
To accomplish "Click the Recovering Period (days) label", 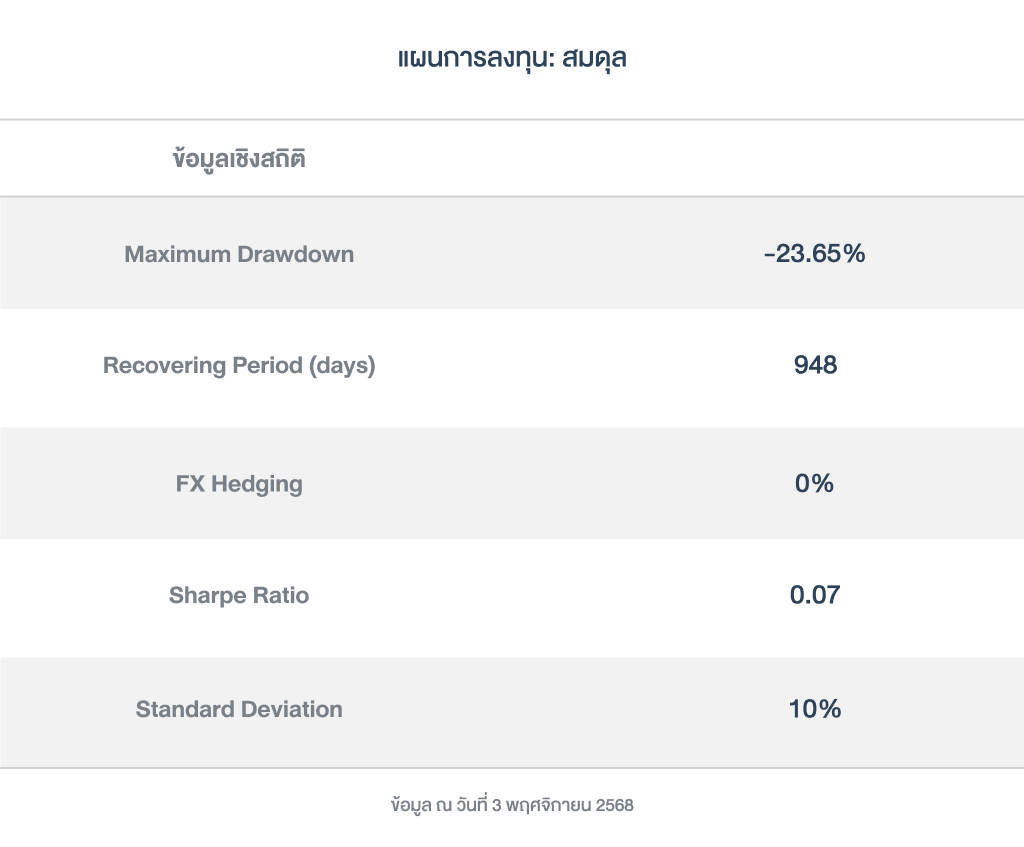I will click(239, 366).
